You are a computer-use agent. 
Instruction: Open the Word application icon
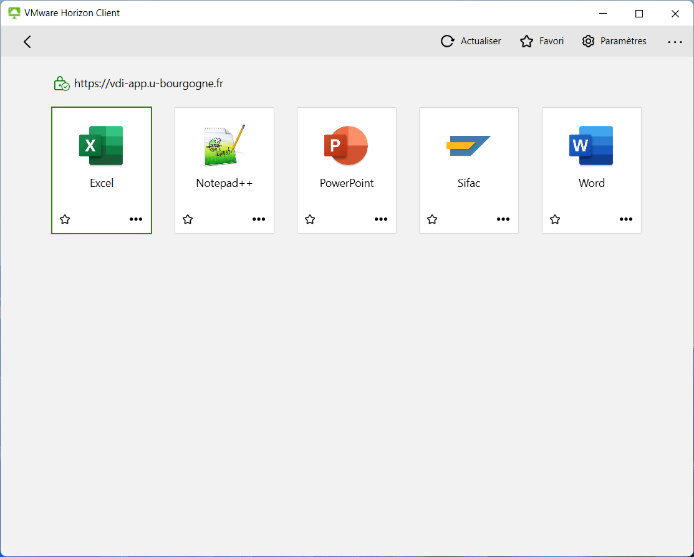(x=591, y=146)
